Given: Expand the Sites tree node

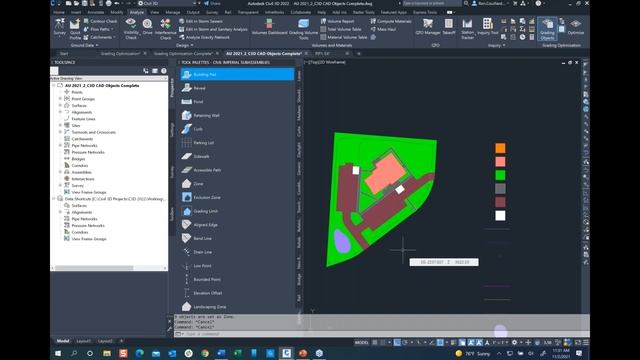Looking at the screenshot, I should 60,125.
